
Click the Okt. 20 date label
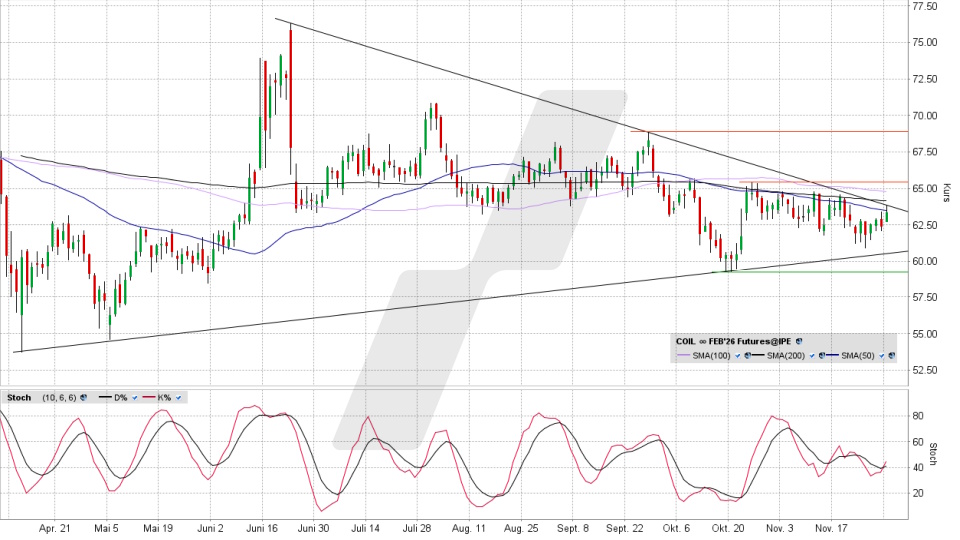[728, 528]
